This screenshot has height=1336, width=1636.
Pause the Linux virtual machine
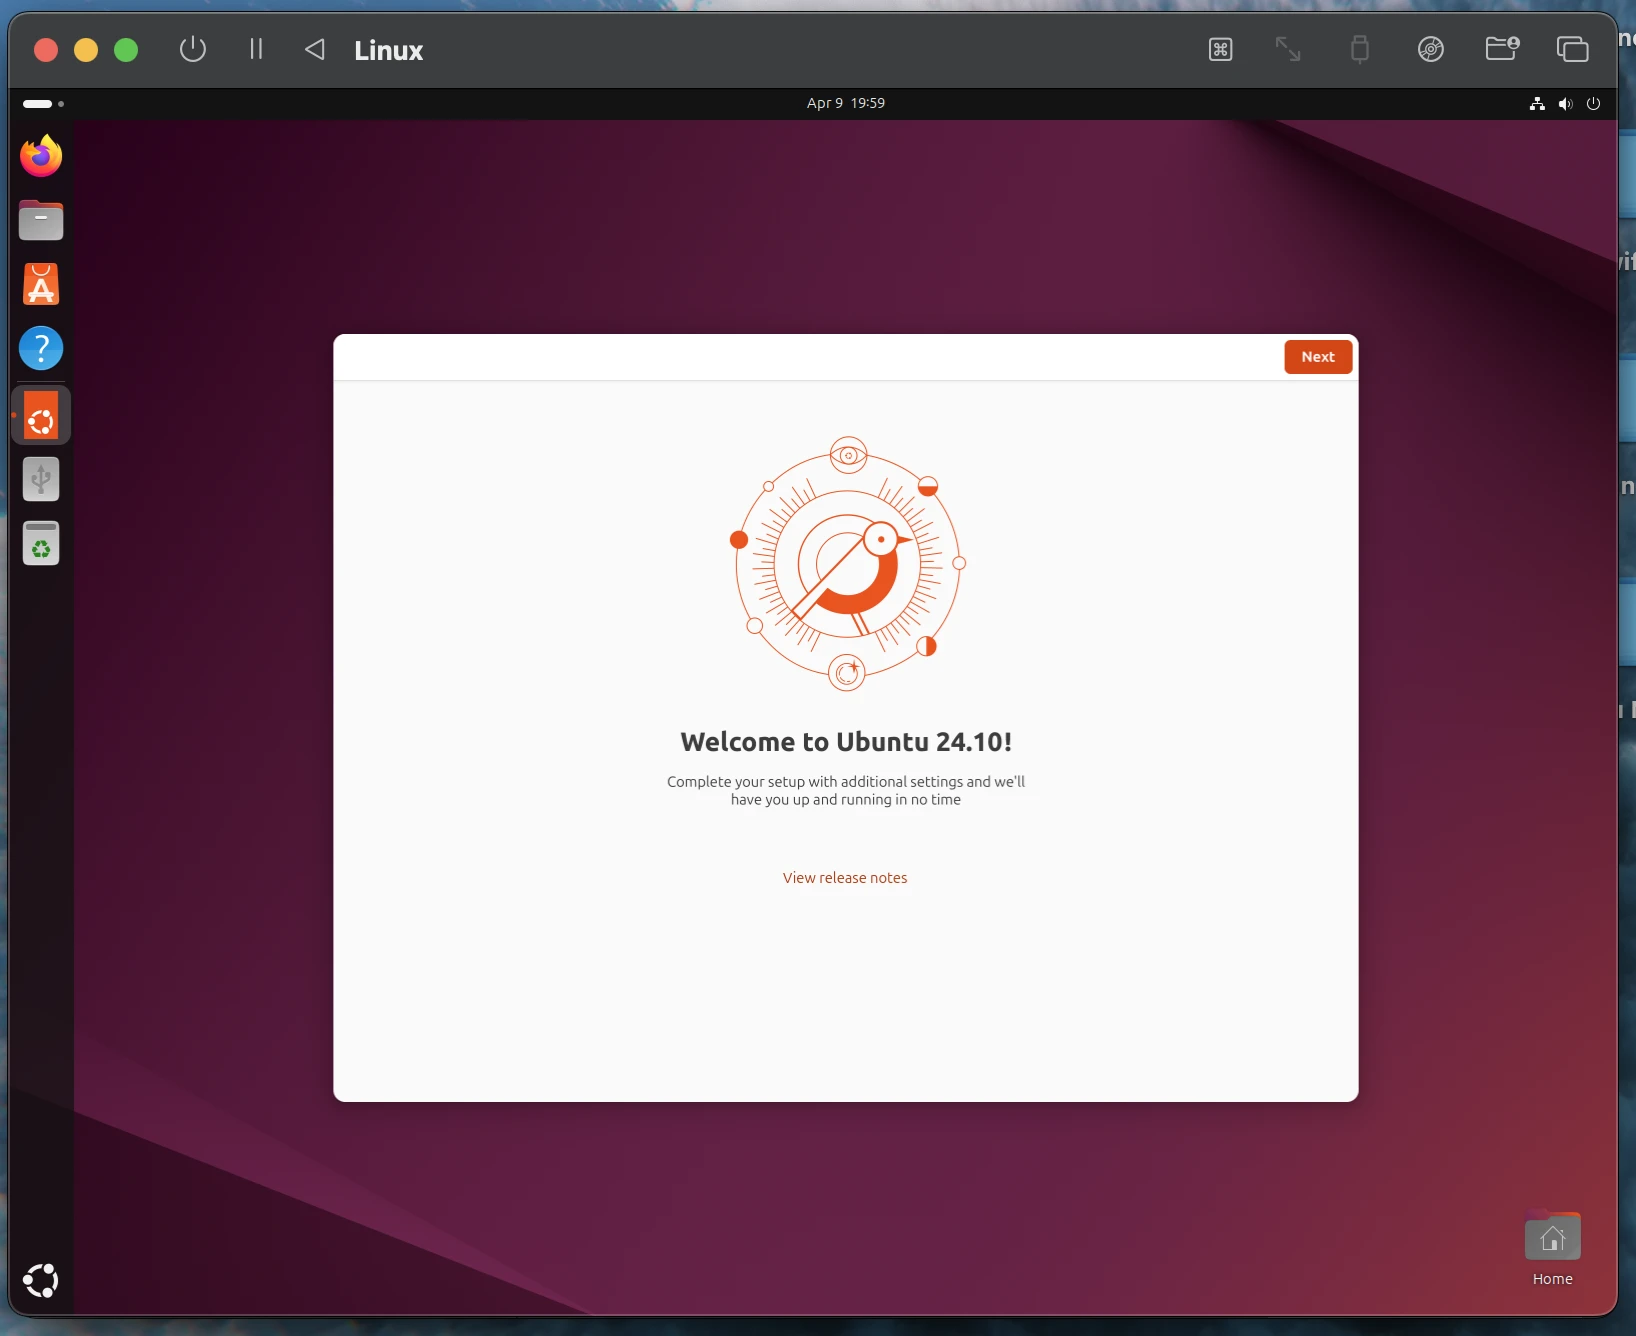click(256, 49)
